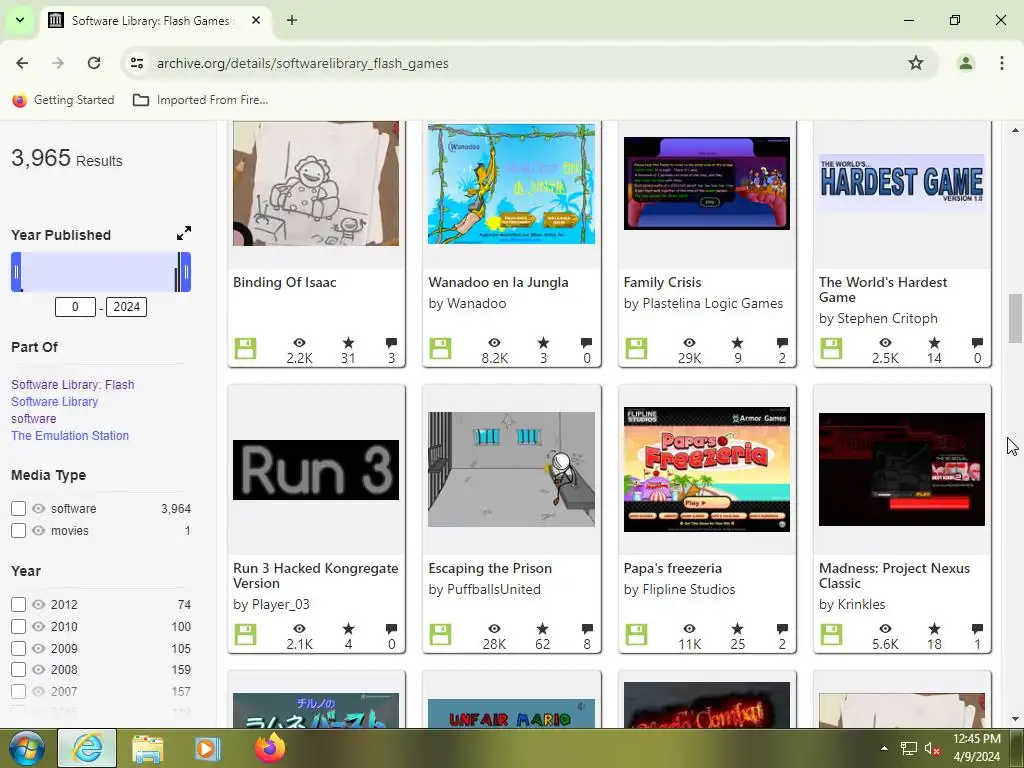Open site information icon in address bar
Image resolution: width=1024 pixels, height=768 pixels.
click(137, 63)
